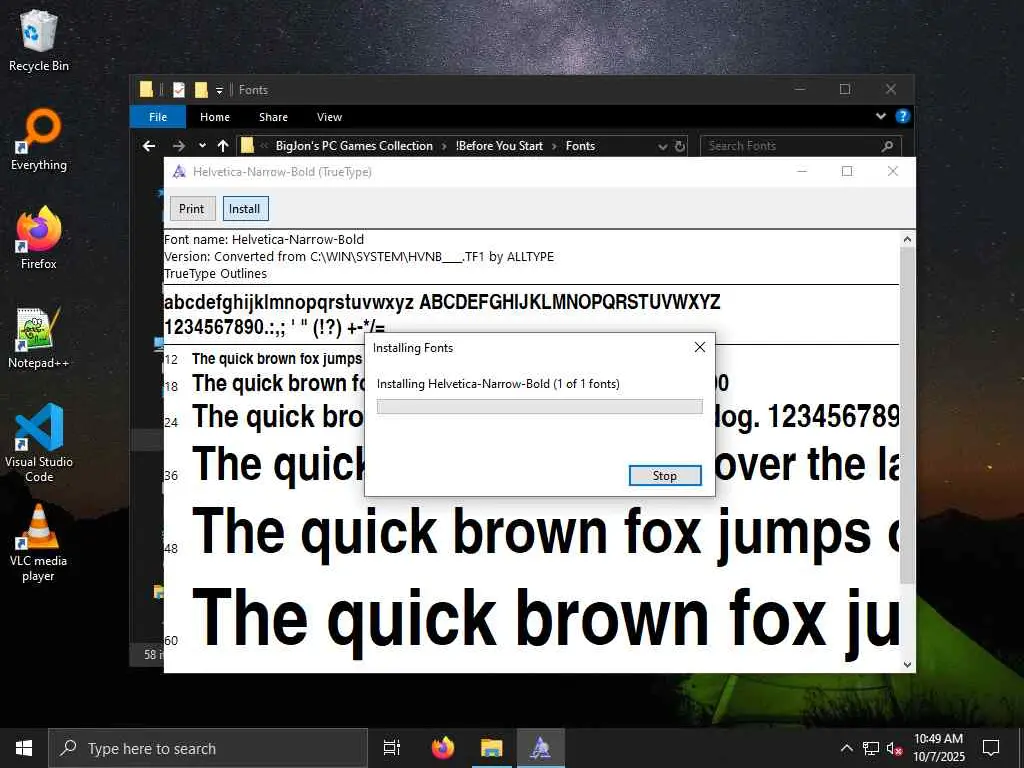Stop the font installation
Image resolution: width=1024 pixels, height=768 pixels.
click(665, 476)
